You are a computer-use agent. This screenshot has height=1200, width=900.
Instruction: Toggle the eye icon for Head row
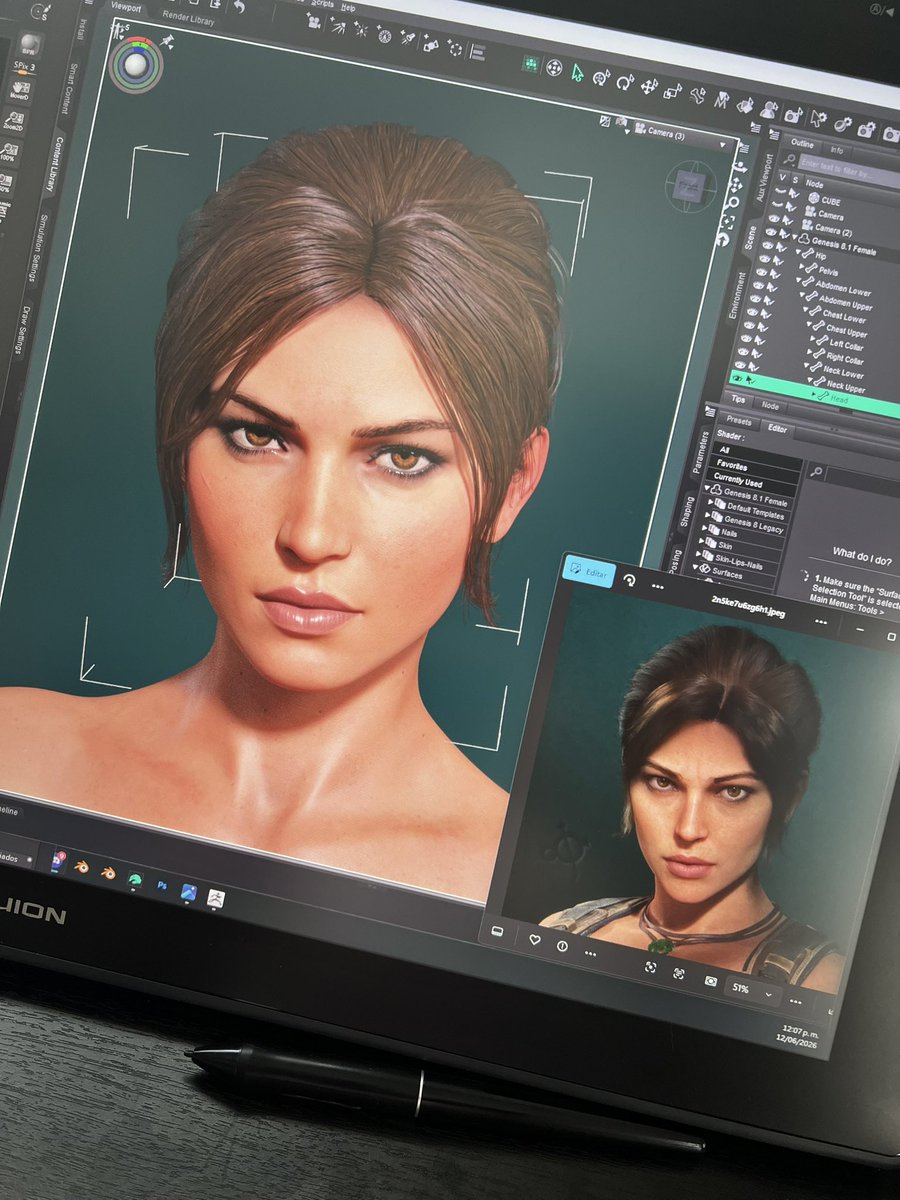[x=736, y=380]
